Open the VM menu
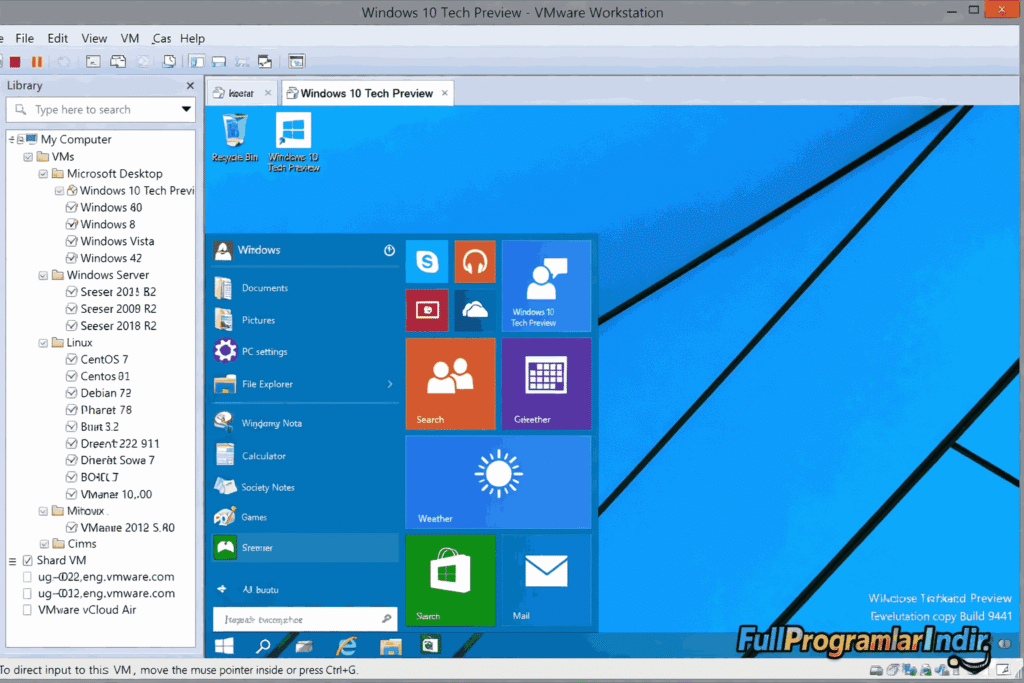This screenshot has height=683, width=1024. 129,38
